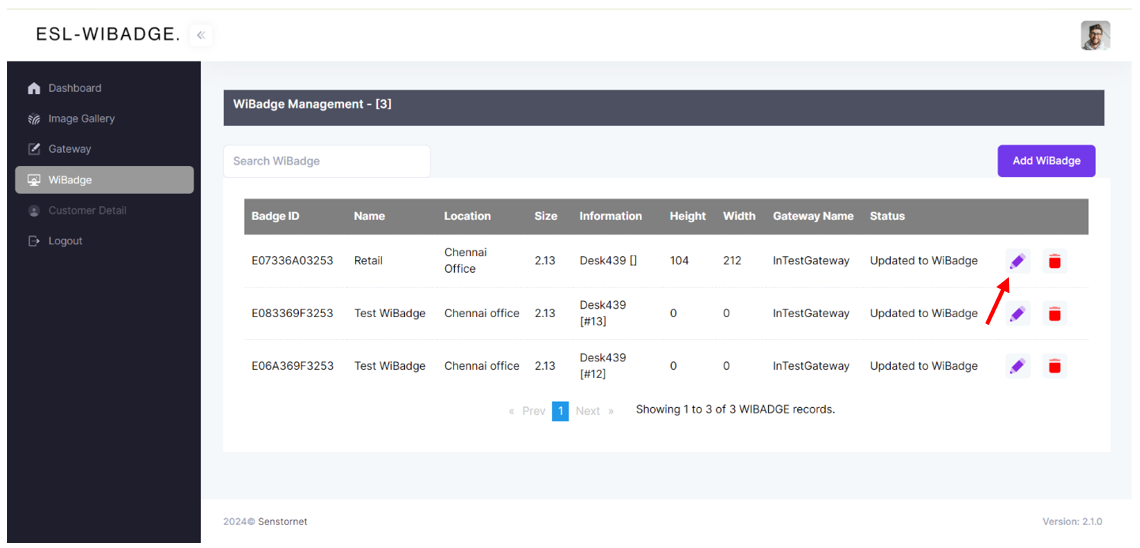Delete badge E06A369F3253 with trash icon
This screenshot has height=548, width=1140.
pyautogui.click(x=1054, y=366)
